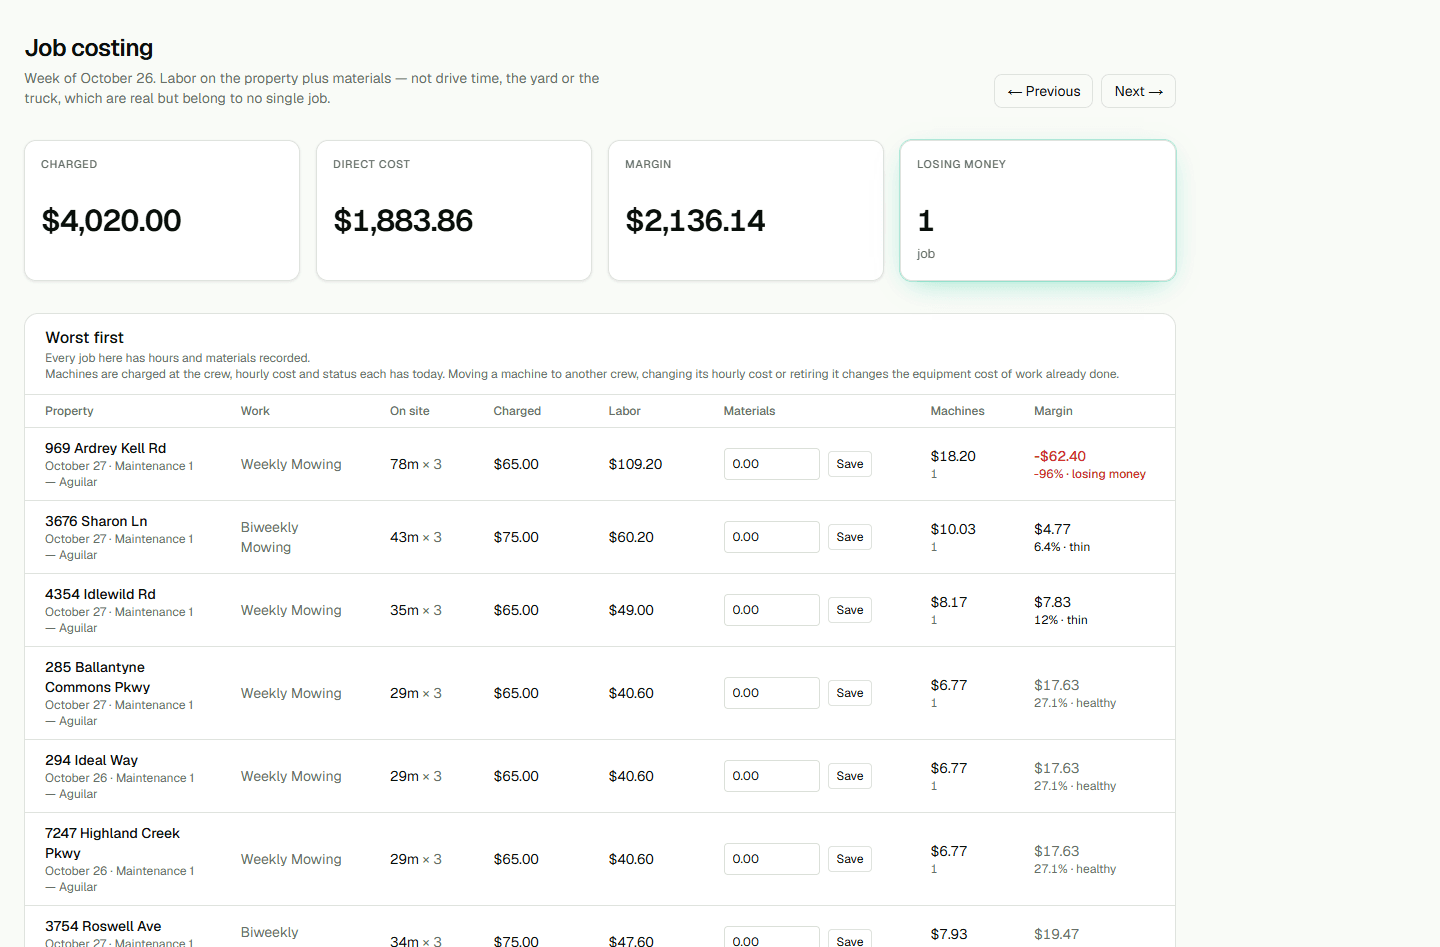Edit materials field for 3754 Roswell Ave

pos(771,938)
